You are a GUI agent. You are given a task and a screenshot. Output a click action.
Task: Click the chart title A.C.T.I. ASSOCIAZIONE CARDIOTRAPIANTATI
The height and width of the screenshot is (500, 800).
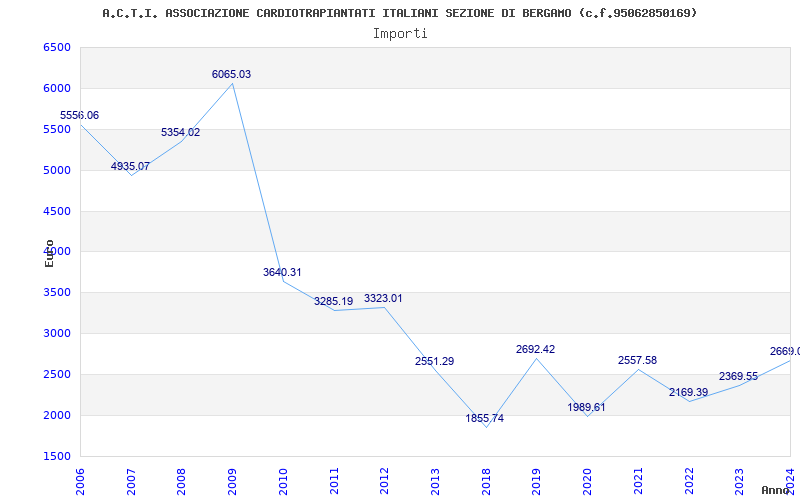[x=399, y=13]
